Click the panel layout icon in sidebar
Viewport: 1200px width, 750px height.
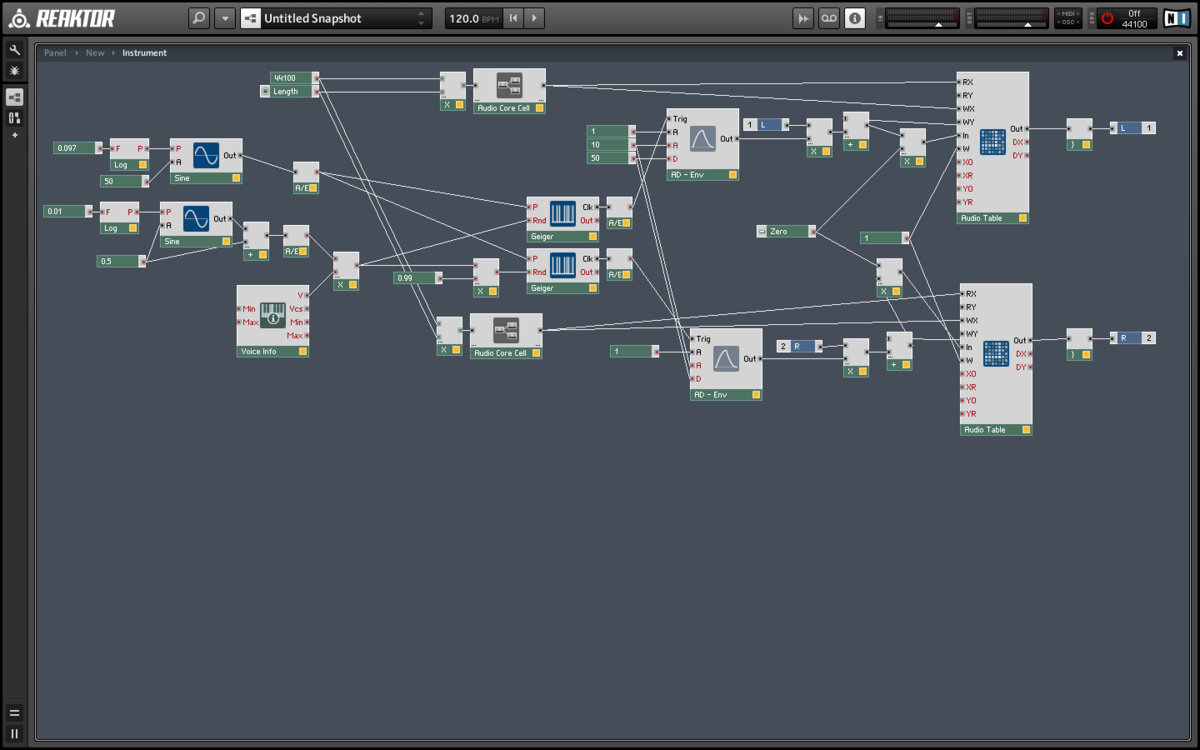tap(15, 118)
